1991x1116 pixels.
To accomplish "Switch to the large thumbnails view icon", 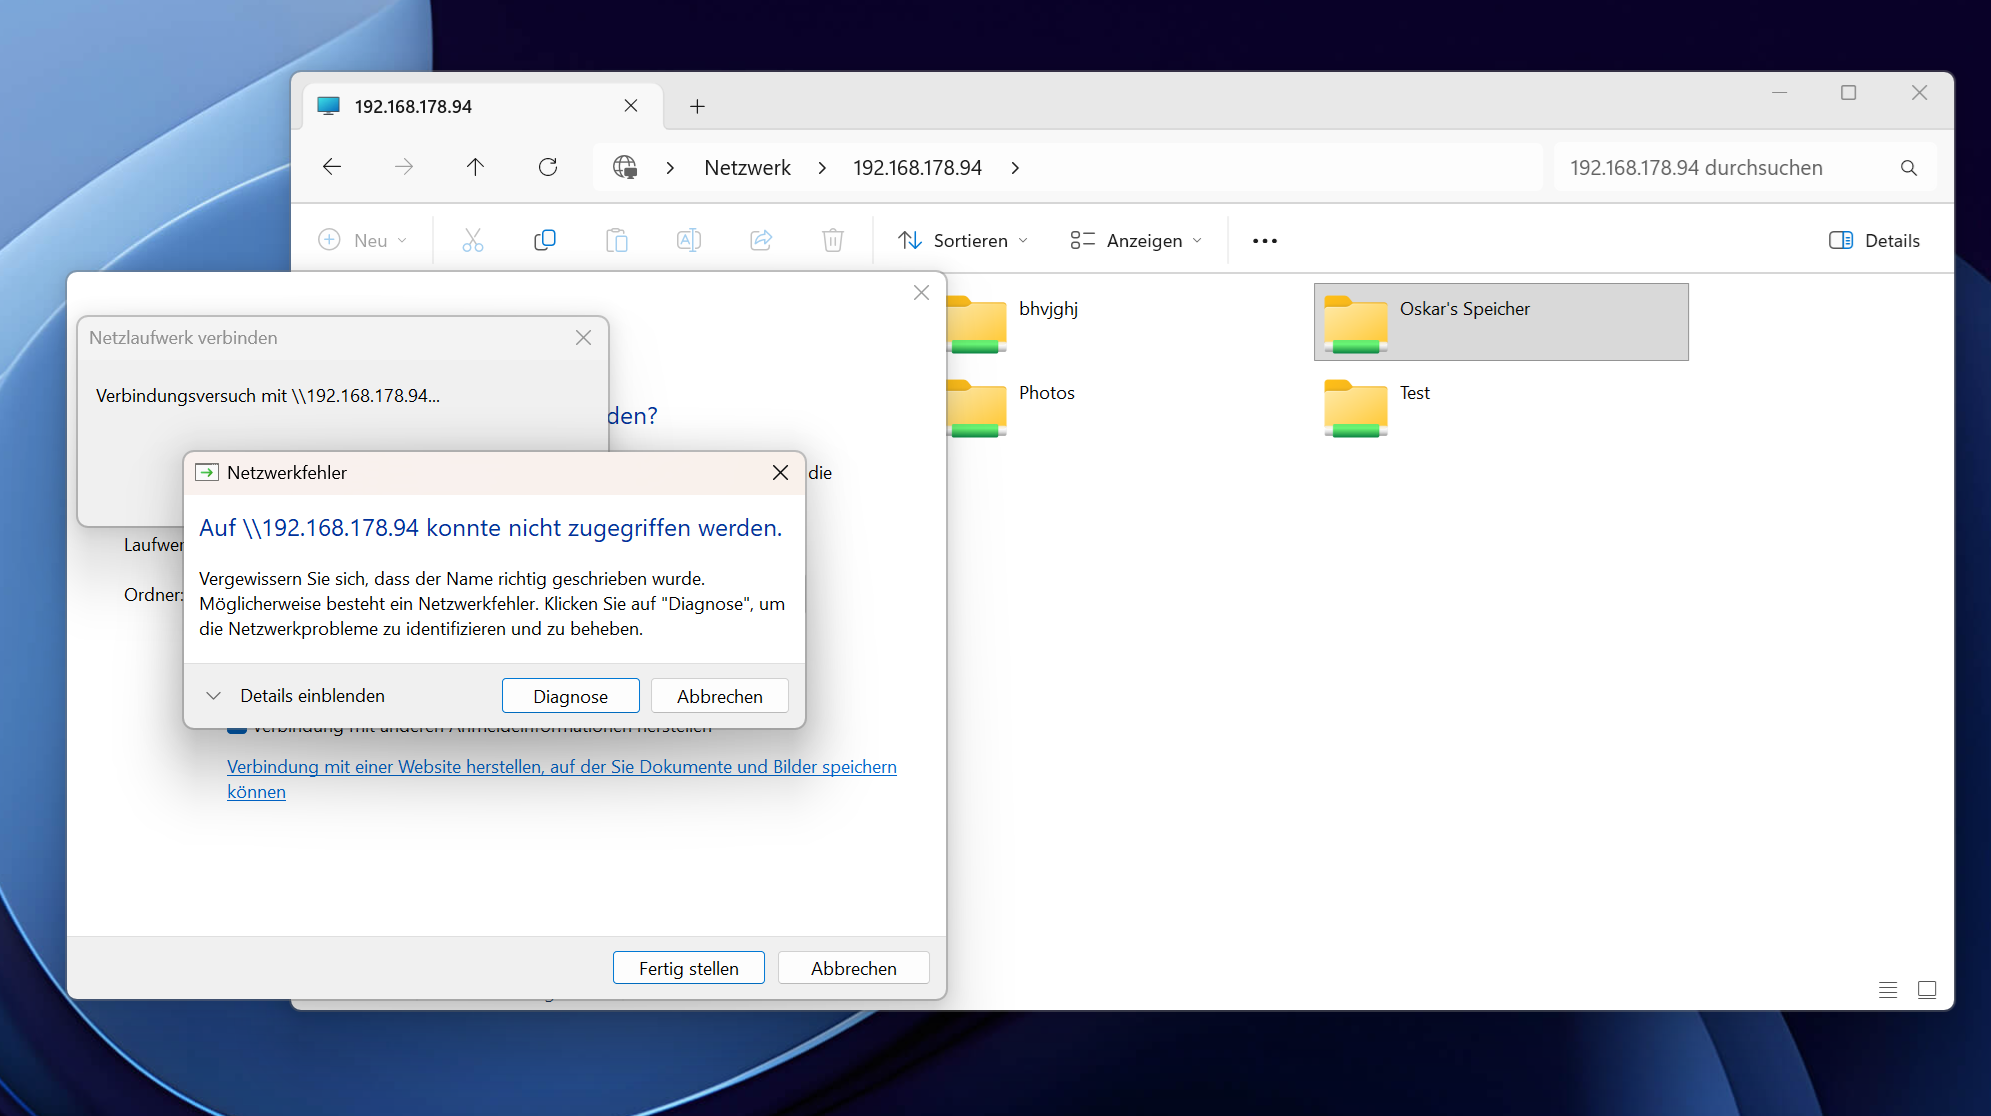I will tap(1927, 989).
